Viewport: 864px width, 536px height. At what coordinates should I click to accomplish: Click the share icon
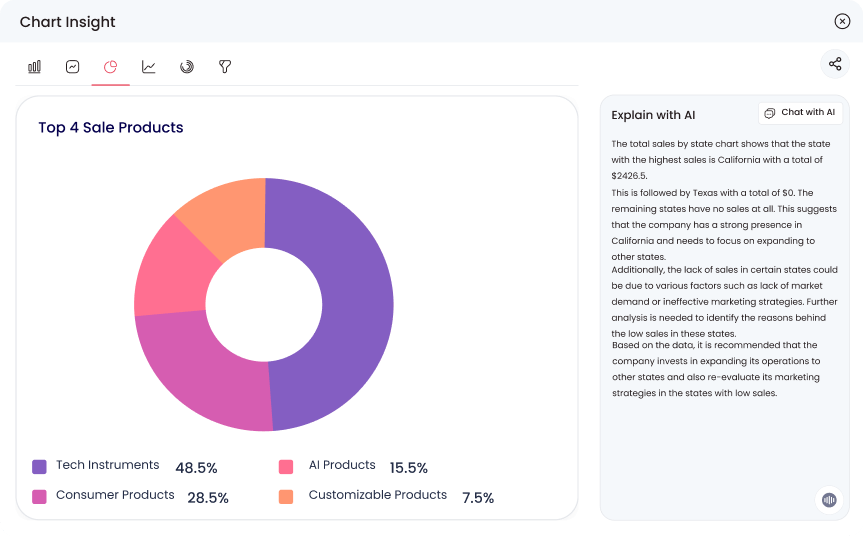coord(834,65)
